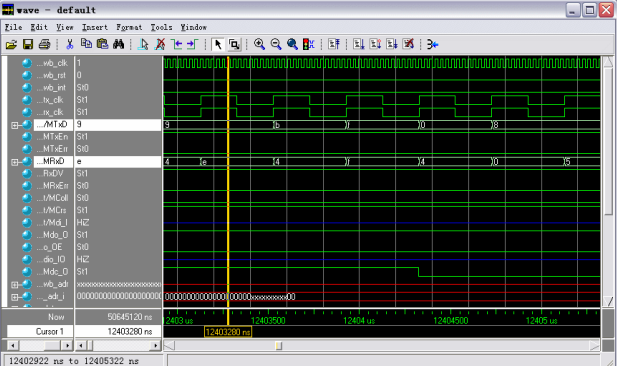617x366 pixels.
Task: Select the wb_rst signal
Action: click(52, 75)
